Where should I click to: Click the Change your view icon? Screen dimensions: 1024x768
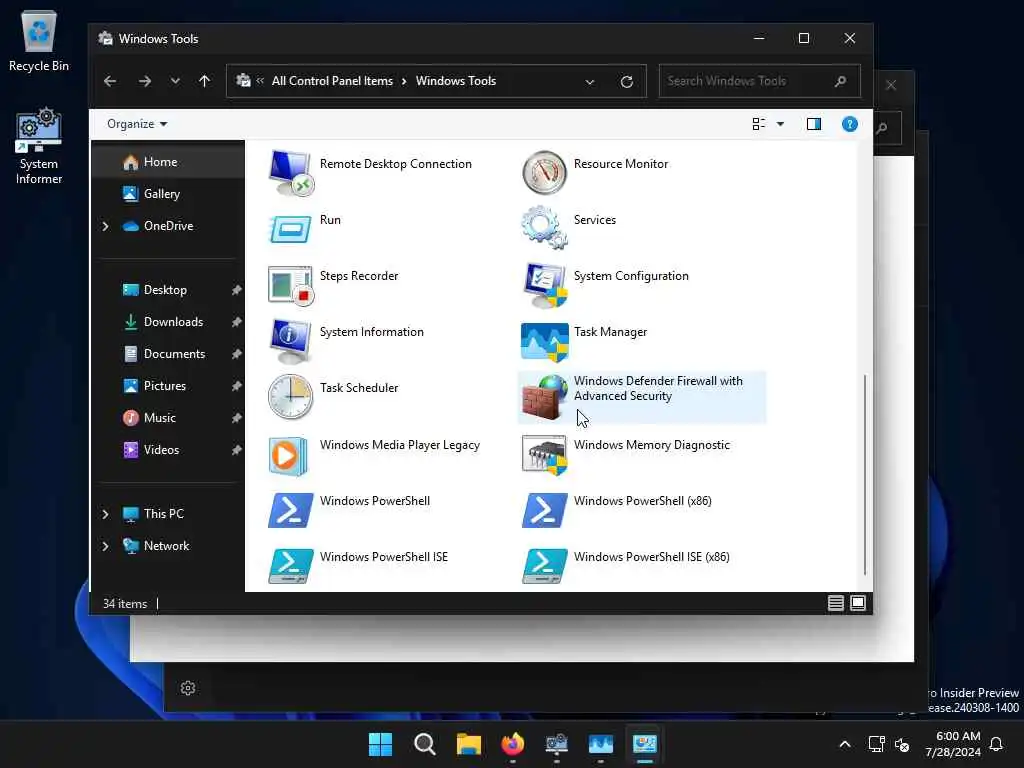tap(759, 124)
